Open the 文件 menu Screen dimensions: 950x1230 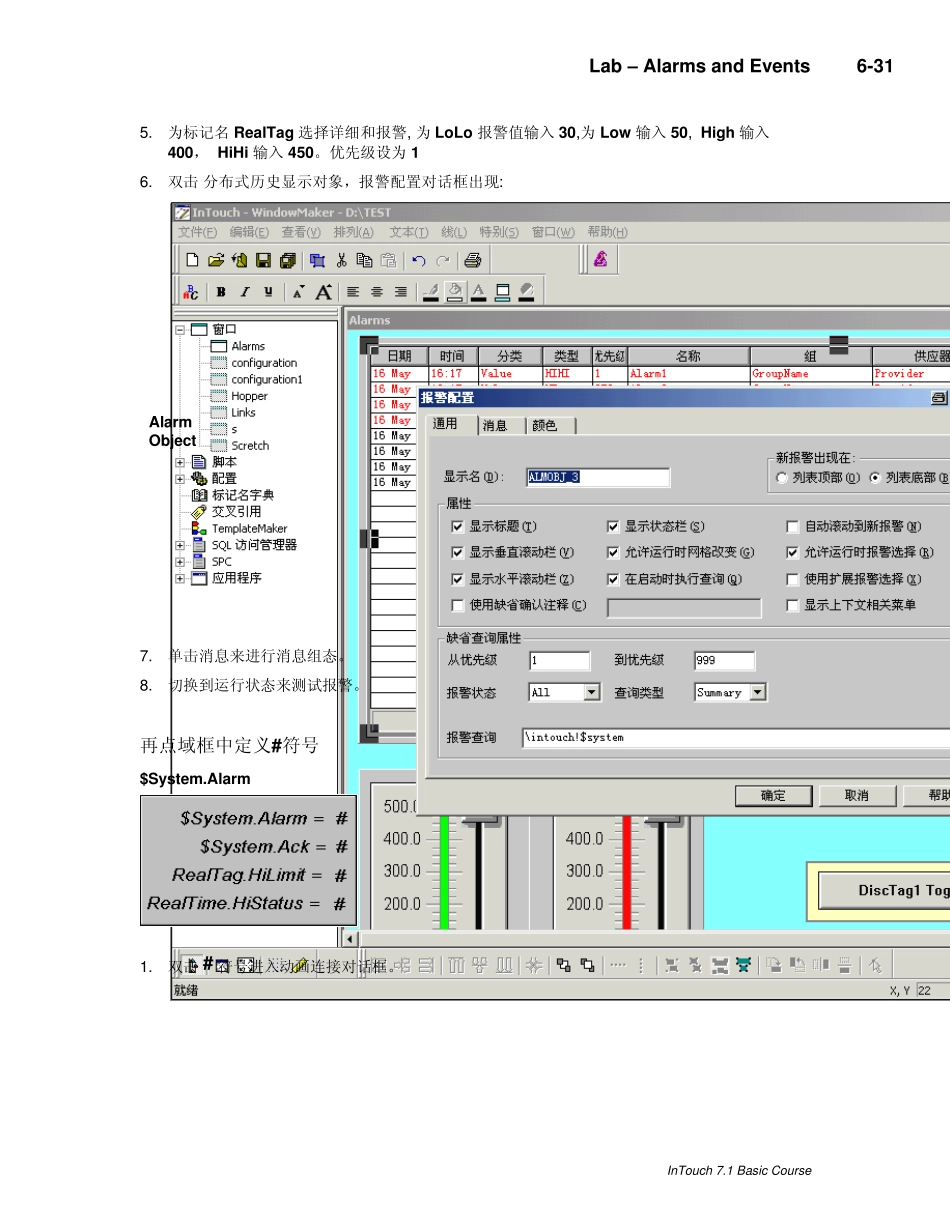tap(197, 232)
